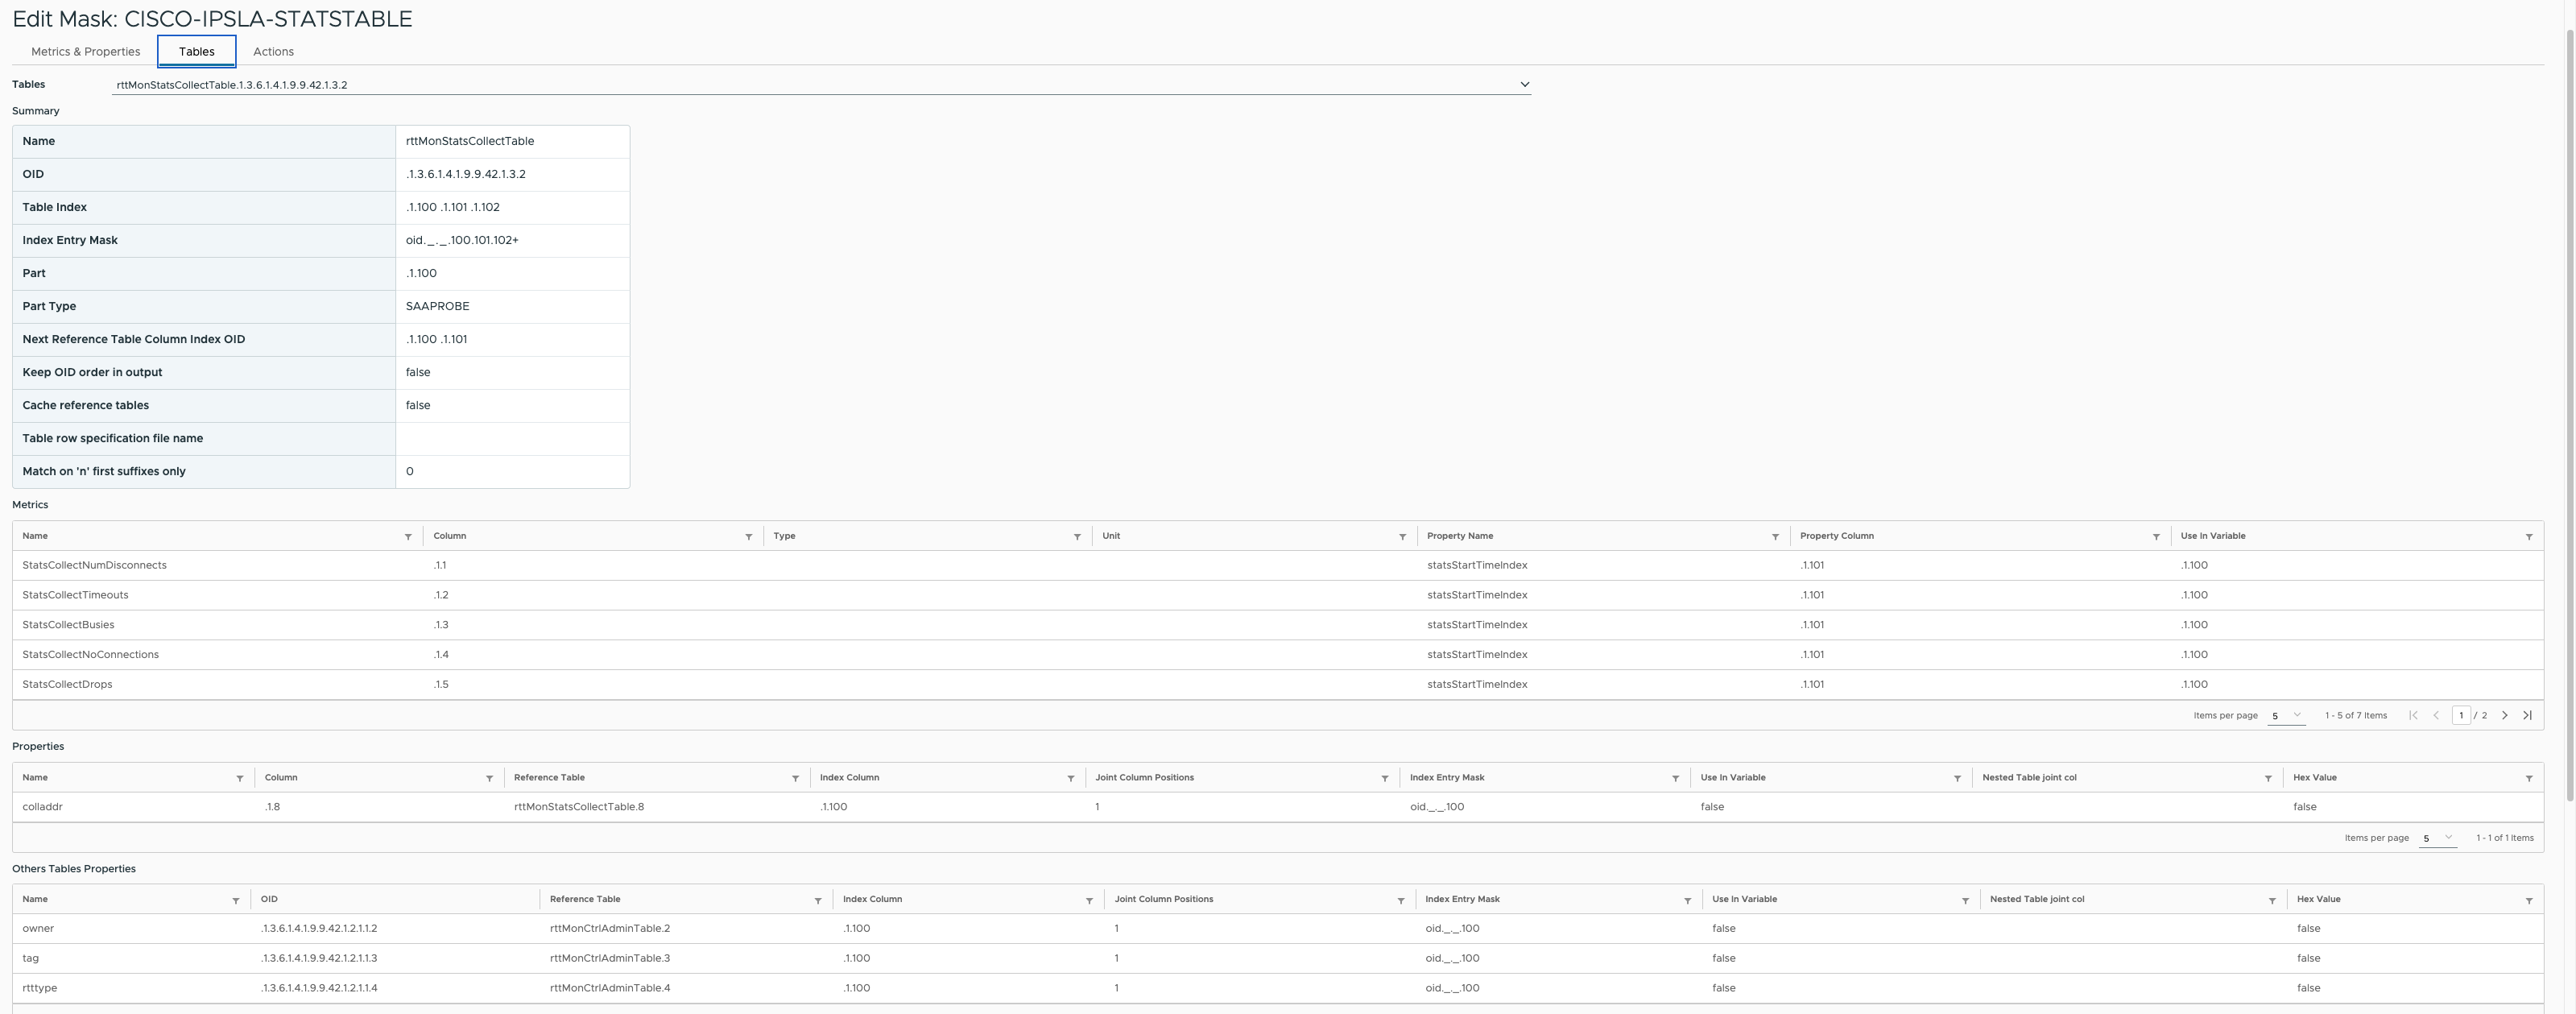Filter the Metrics Unit column
The width and height of the screenshot is (2576, 1014).
point(1402,537)
